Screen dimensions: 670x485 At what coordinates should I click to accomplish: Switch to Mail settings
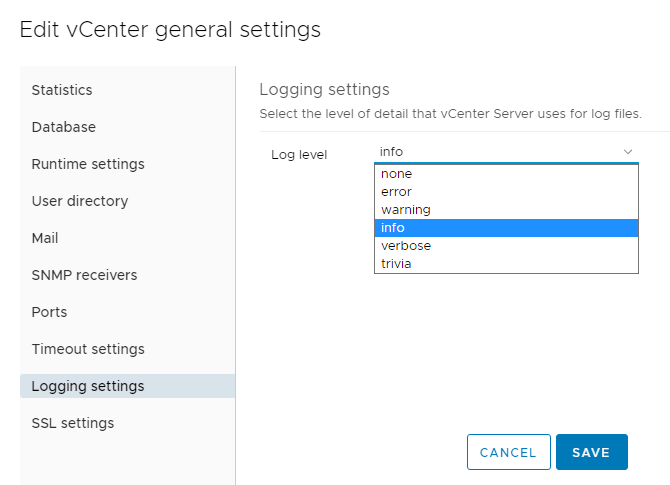[x=45, y=238]
